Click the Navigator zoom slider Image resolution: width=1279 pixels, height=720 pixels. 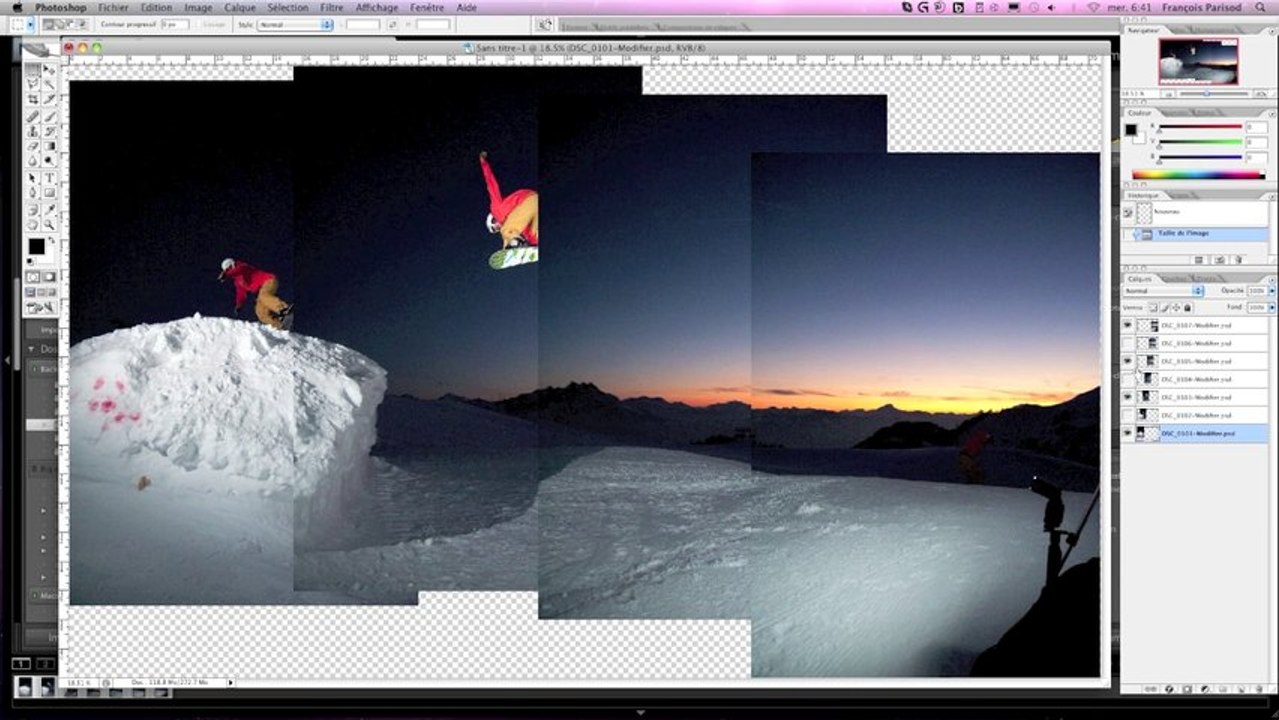[x=1207, y=93]
